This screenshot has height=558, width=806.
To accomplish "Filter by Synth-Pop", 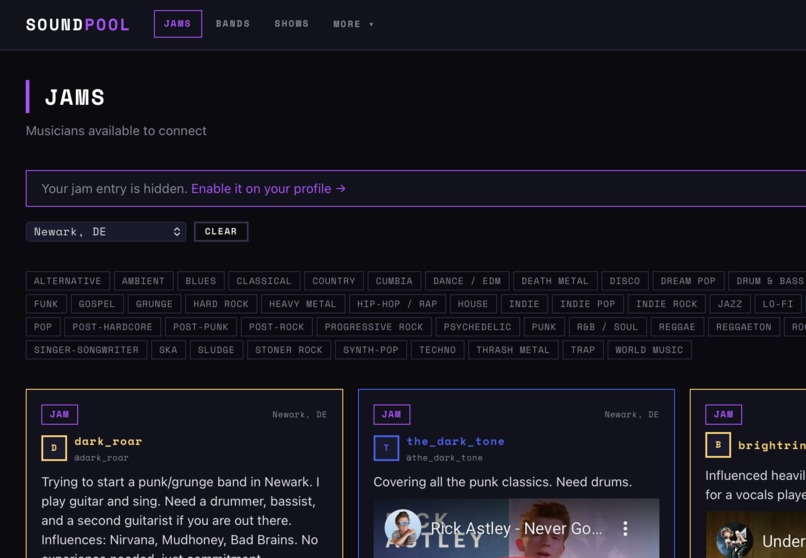I will (x=371, y=350).
